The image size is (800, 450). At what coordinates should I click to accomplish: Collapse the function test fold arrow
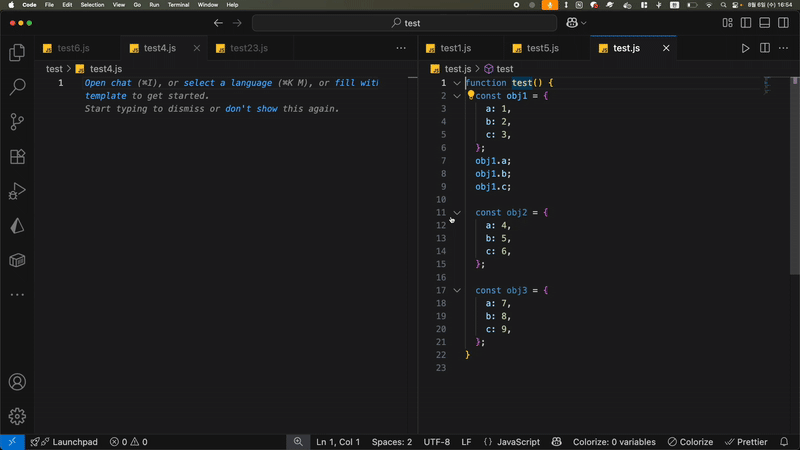tap(457, 83)
